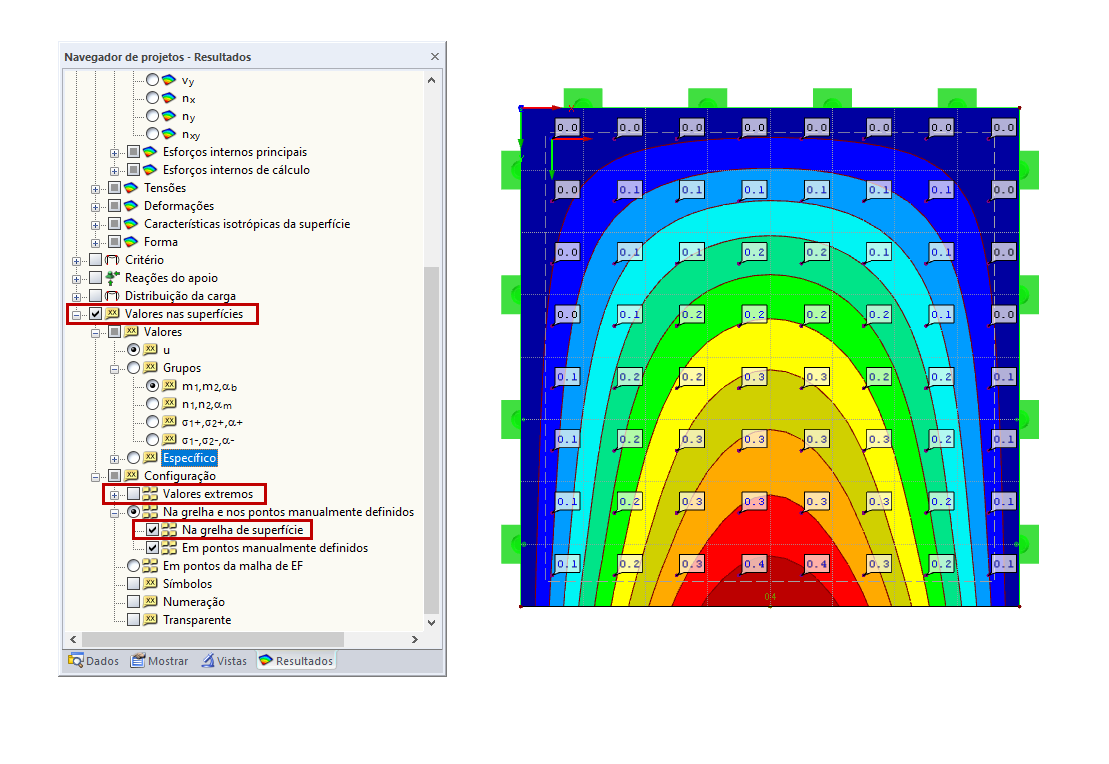Image resolution: width=1109 pixels, height=764 pixels.
Task: Expand the Específico tree node
Action: click(115, 459)
